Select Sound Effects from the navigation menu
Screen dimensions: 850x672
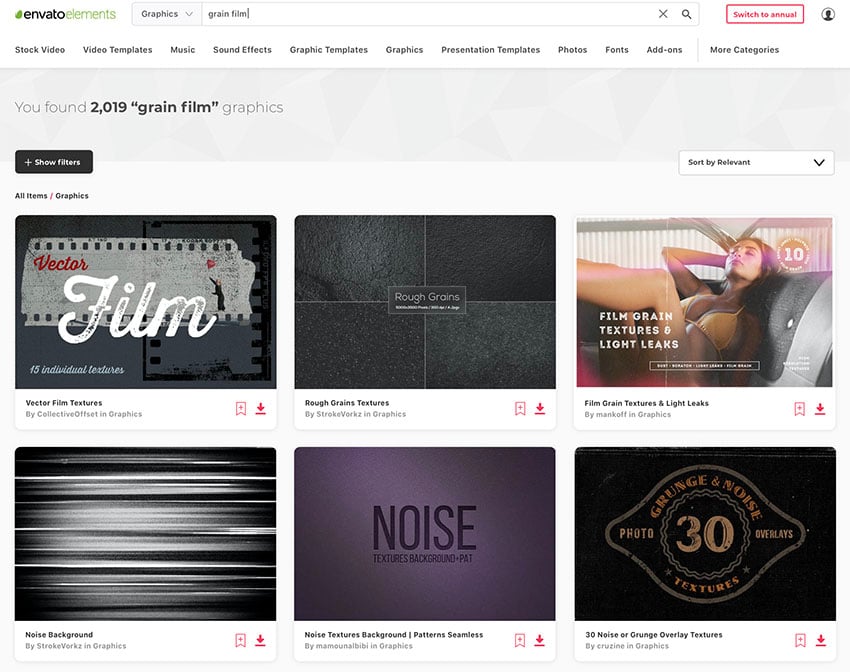pos(240,49)
